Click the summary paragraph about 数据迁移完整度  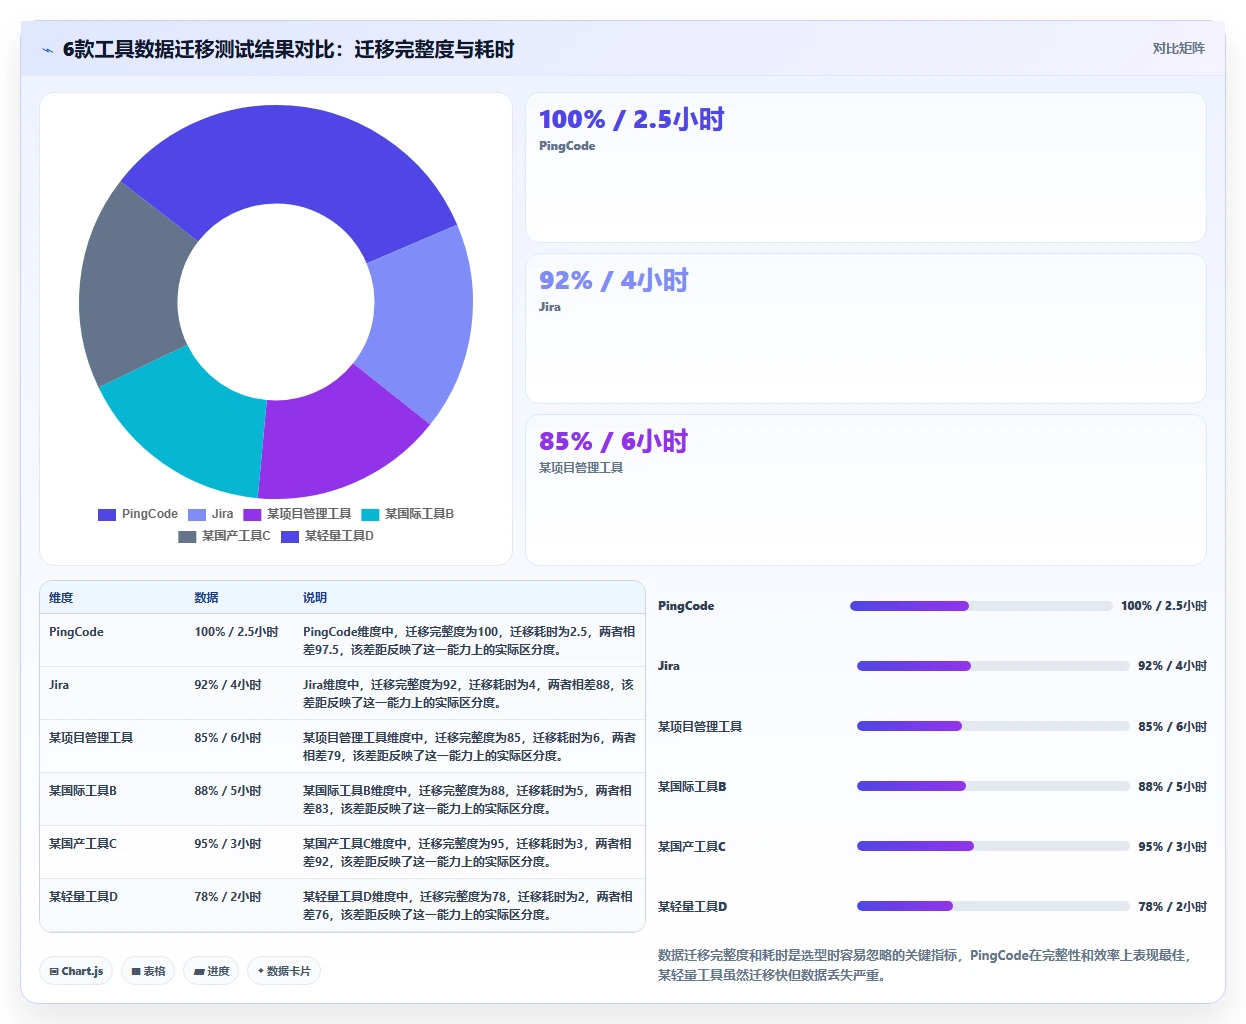(x=925, y=965)
